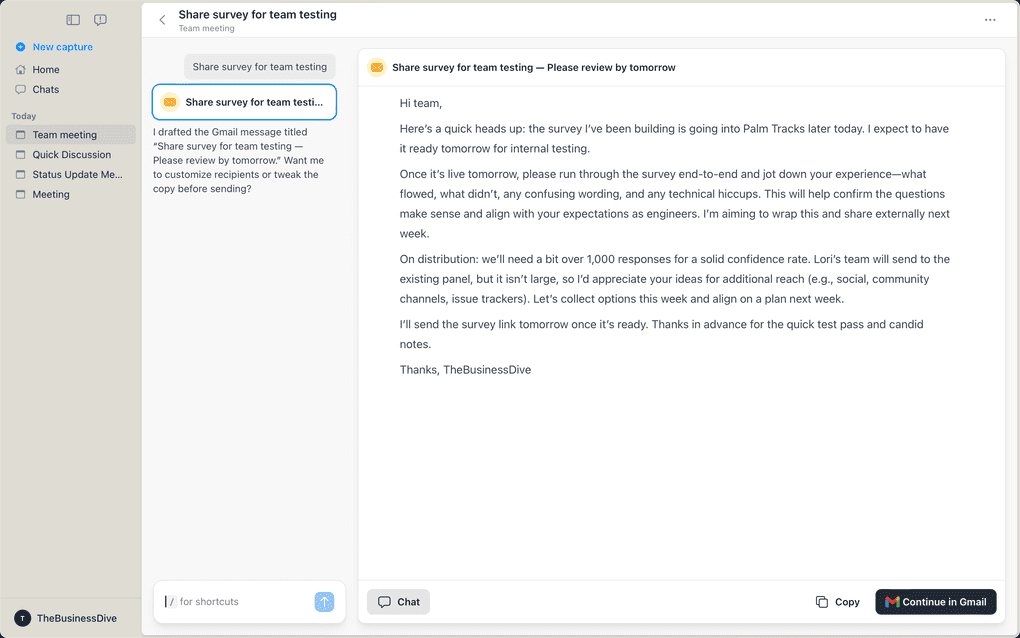Start a New capture
This screenshot has height=638, width=1020.
point(62,47)
